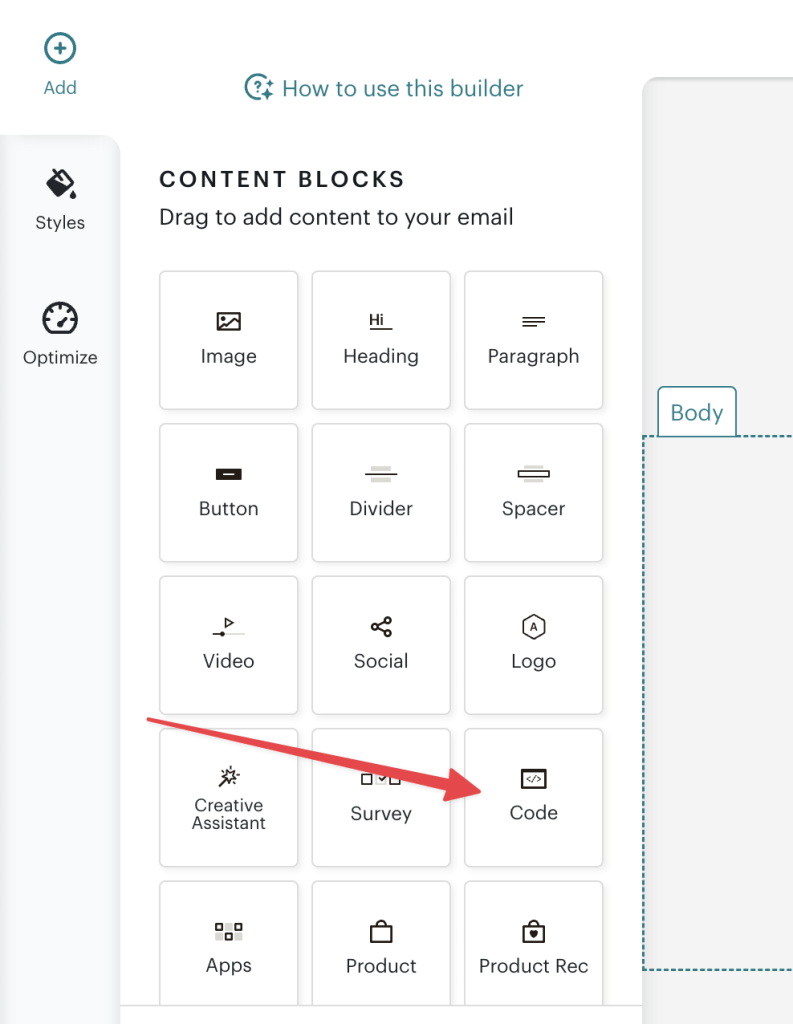Open the Styles panel
This screenshot has width=793, height=1024.
point(60,200)
